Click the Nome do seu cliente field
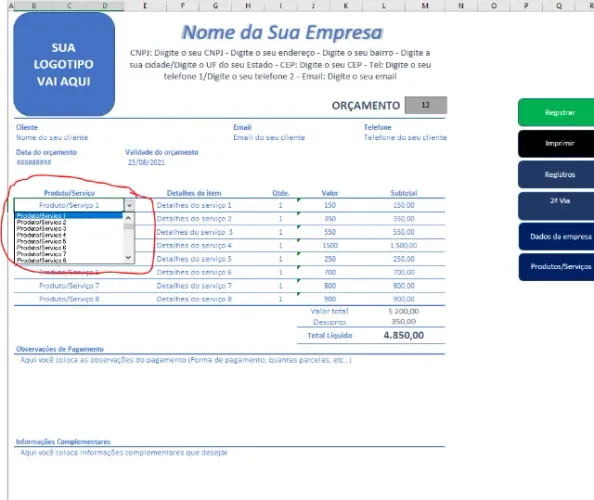The width and height of the screenshot is (594, 500). pos(52,138)
